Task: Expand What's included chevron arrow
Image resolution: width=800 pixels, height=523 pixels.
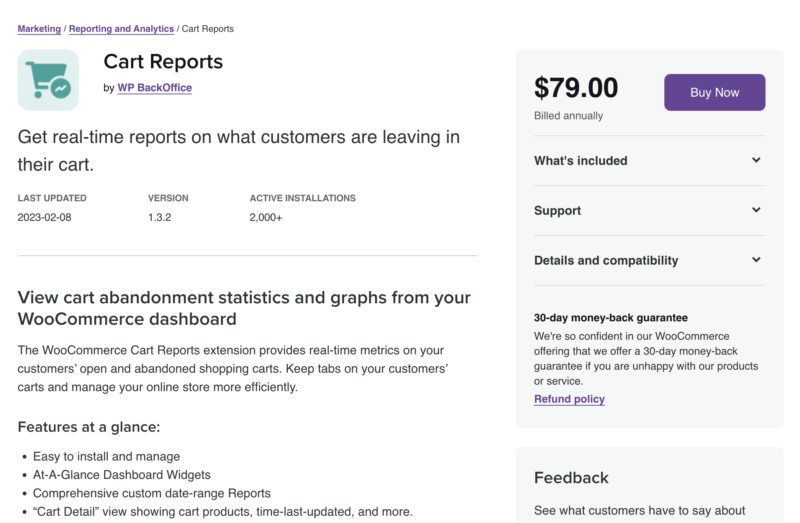Action: 756,160
